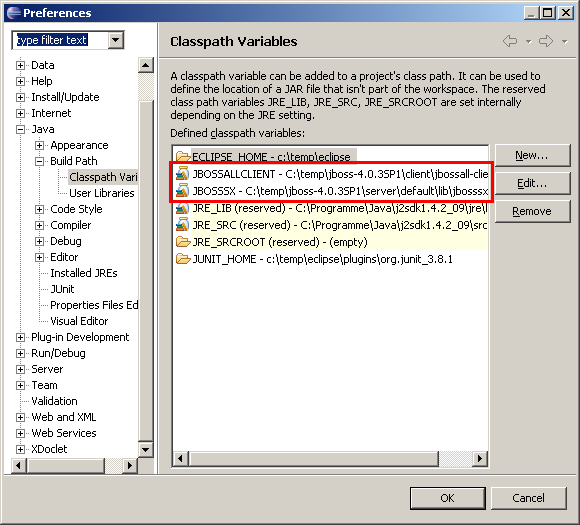Expand the Plug-in Development node
This screenshot has width=580, height=525.
(x=20, y=337)
